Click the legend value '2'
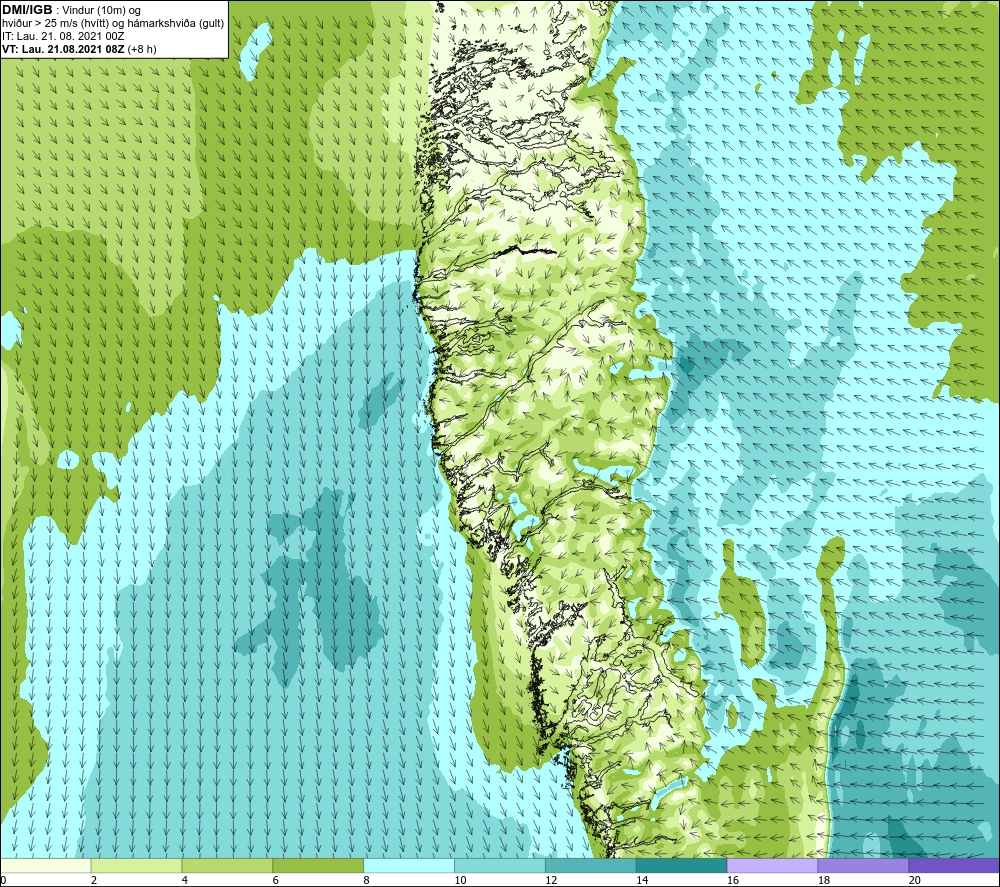The width and height of the screenshot is (1000, 887). (x=94, y=880)
